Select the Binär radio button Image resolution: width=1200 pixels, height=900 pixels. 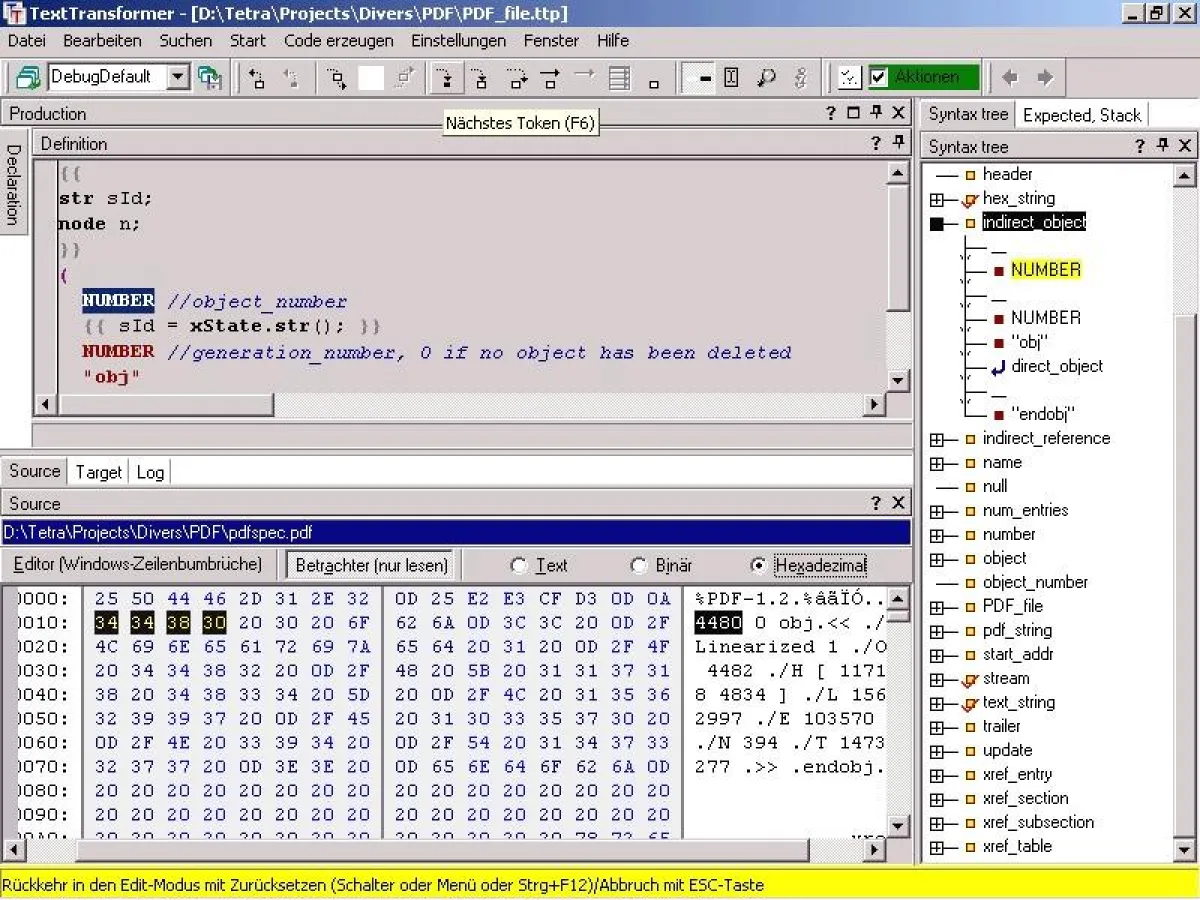(638, 565)
